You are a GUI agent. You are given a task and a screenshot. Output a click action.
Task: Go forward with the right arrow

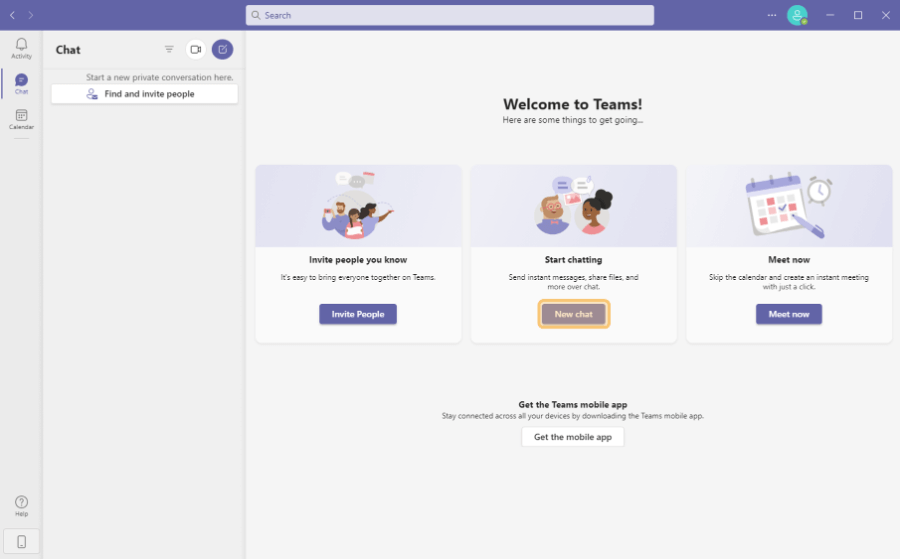point(30,15)
